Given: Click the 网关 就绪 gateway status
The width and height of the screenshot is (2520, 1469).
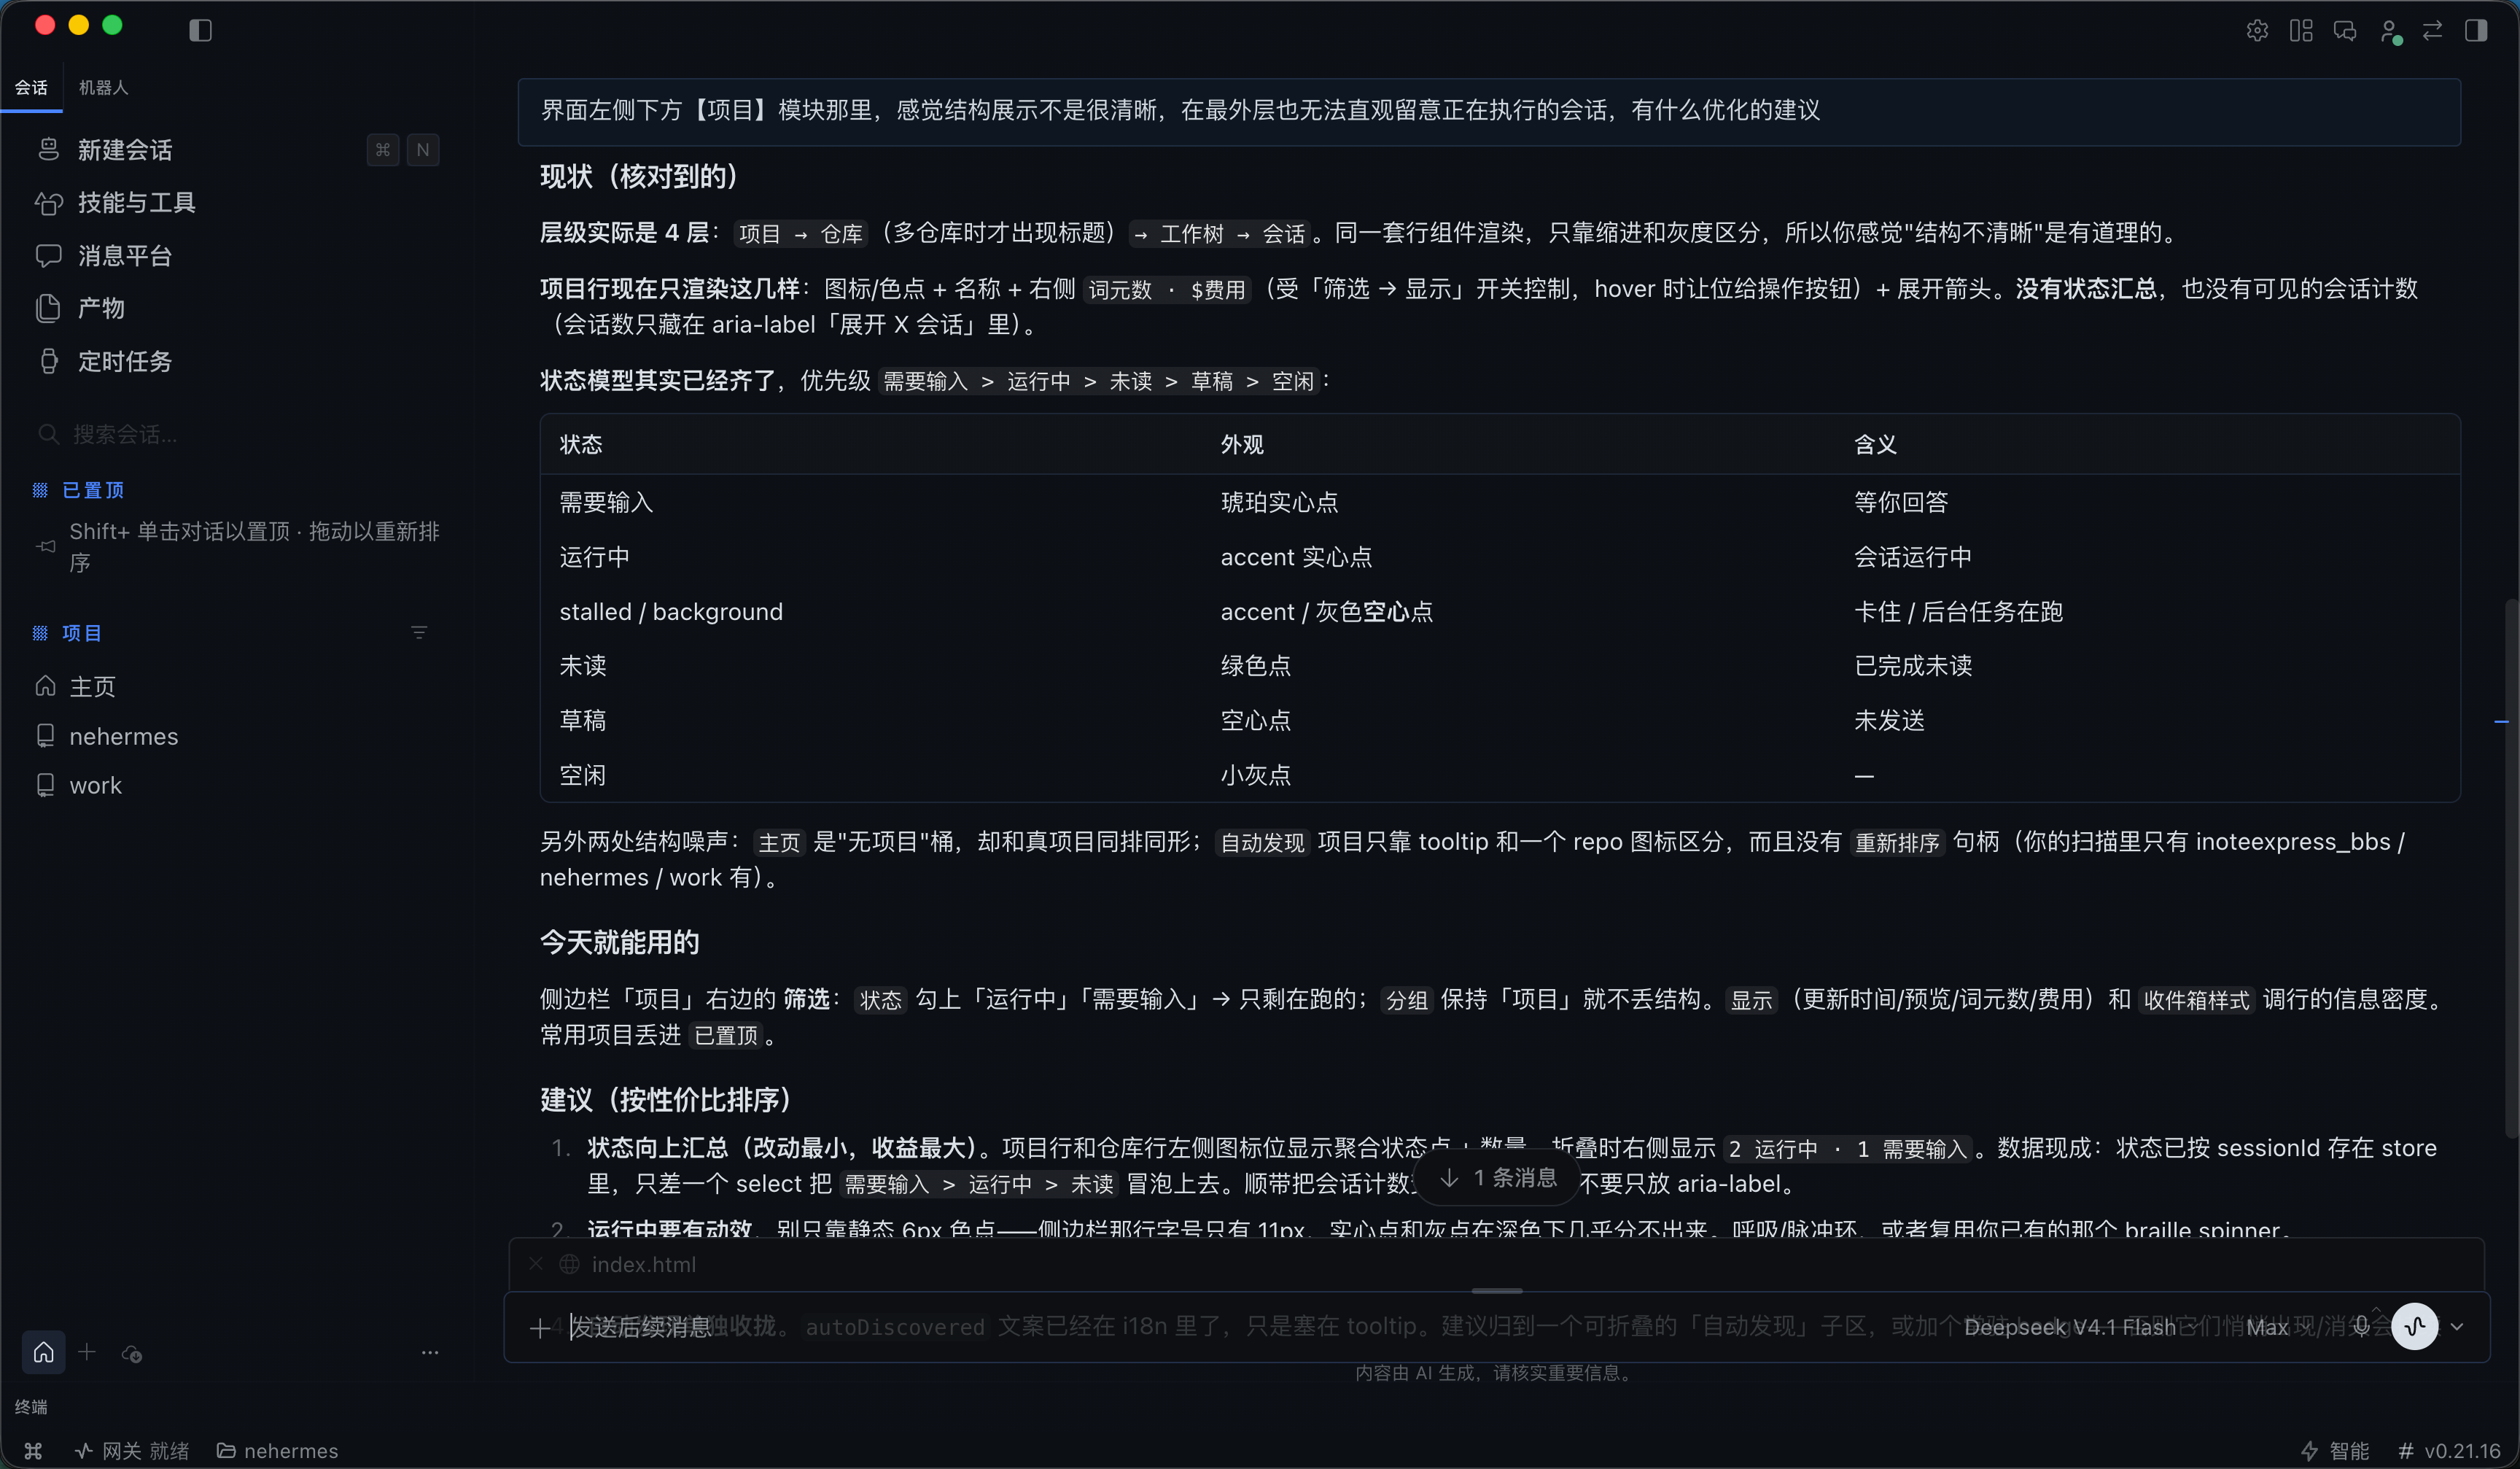Looking at the screenshot, I should tap(131, 1451).
